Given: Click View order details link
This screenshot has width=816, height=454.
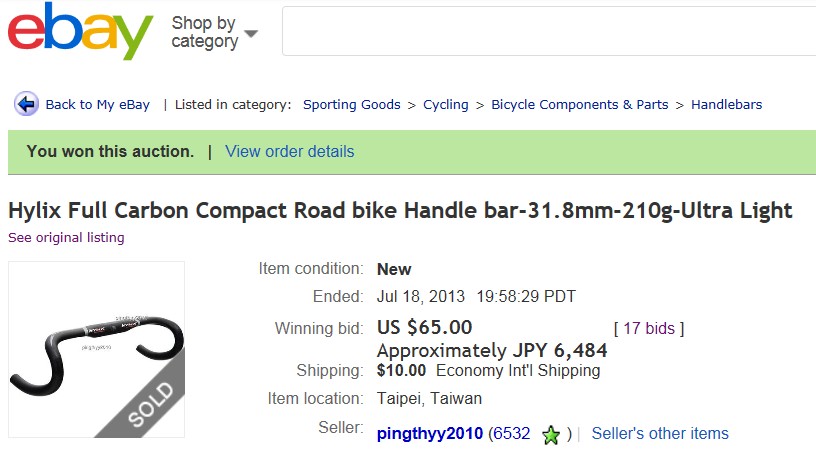Looking at the screenshot, I should (x=290, y=152).
